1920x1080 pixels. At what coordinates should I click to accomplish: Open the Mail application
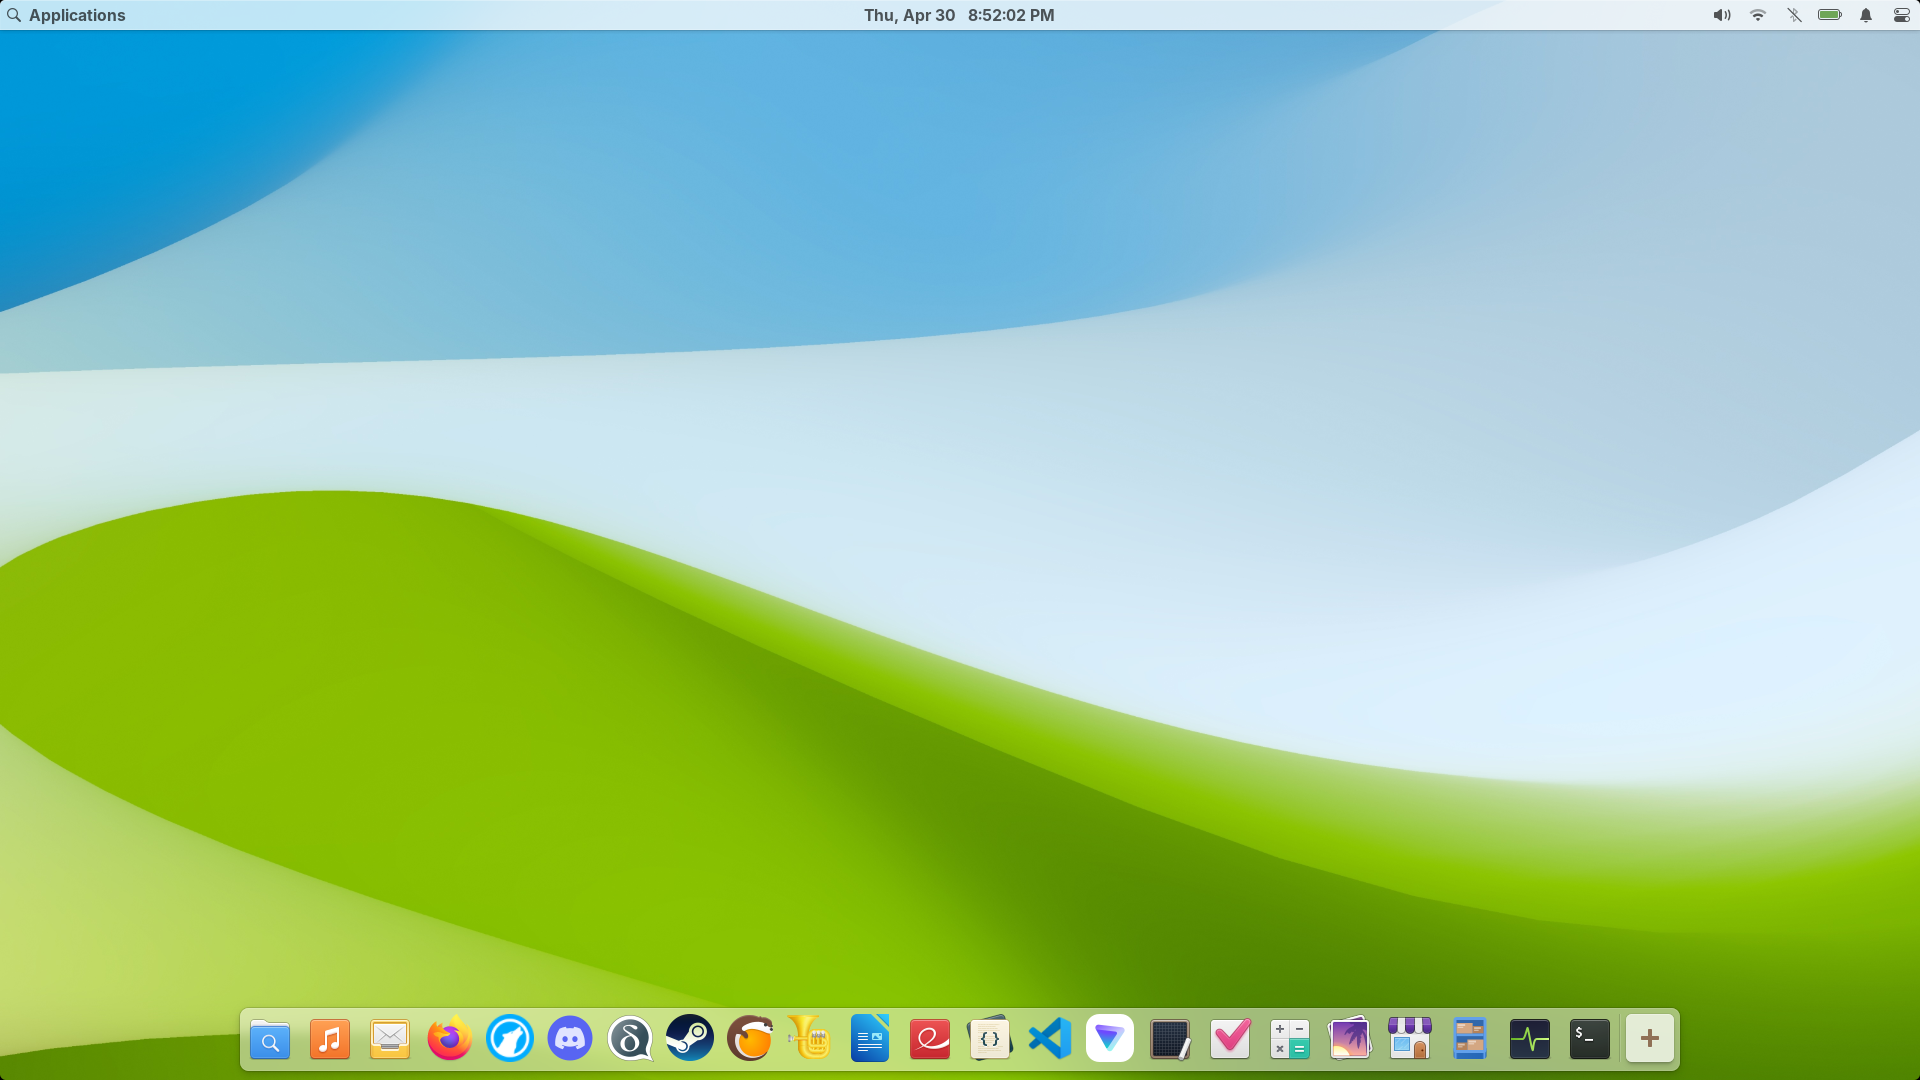click(x=390, y=1039)
